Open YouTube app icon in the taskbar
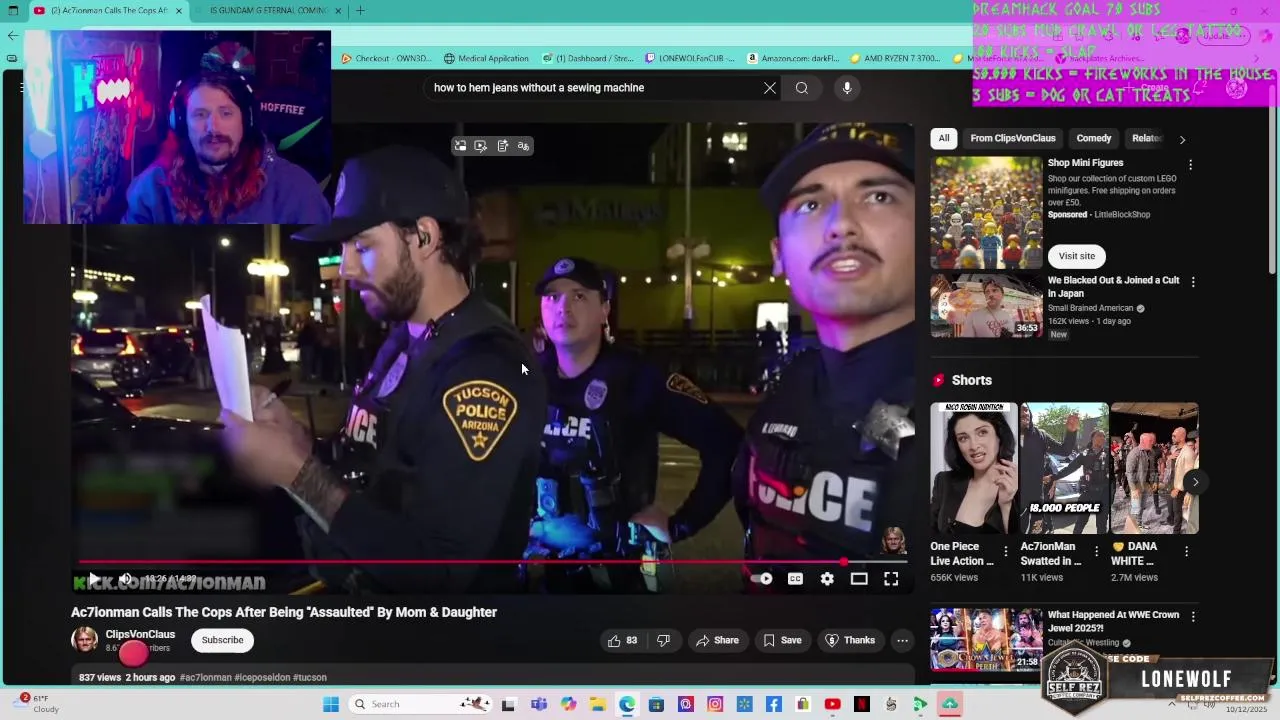 [832, 704]
